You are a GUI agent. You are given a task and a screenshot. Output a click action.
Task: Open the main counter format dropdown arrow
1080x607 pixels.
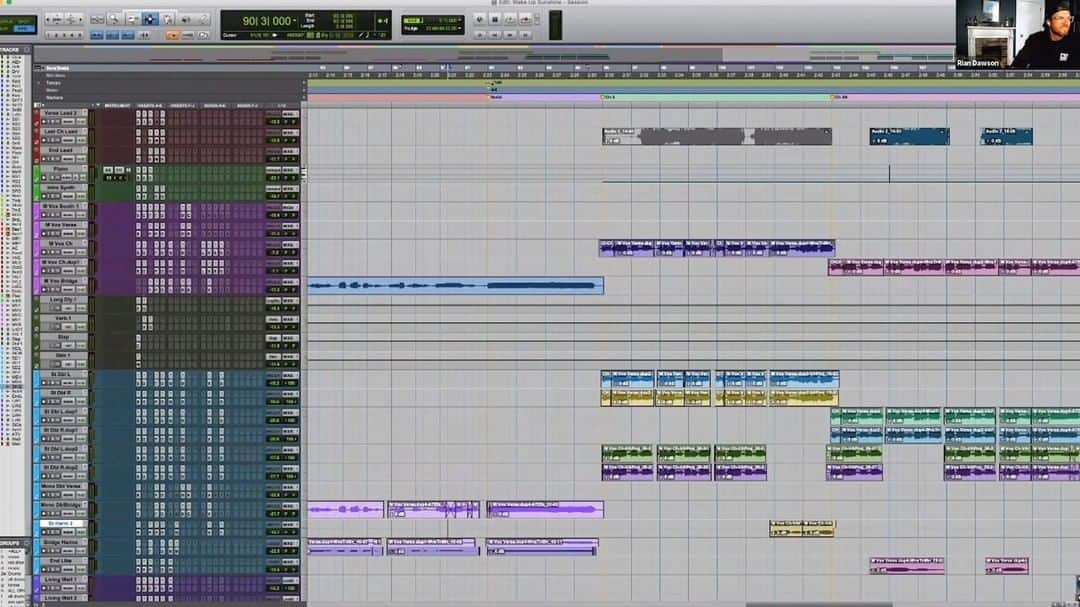click(x=294, y=21)
